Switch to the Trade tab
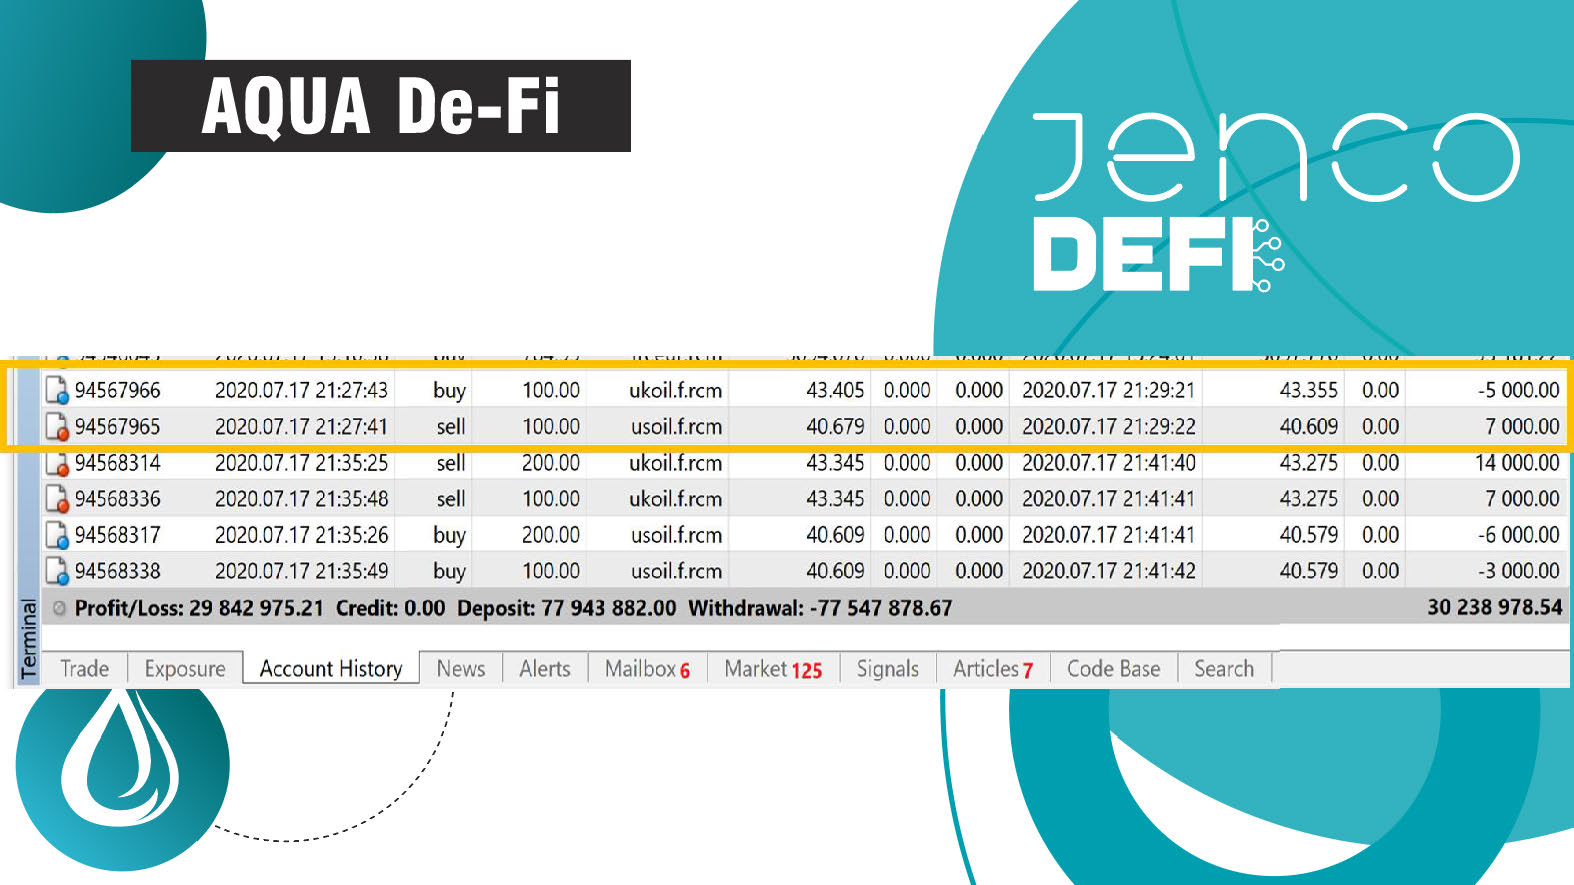 point(84,669)
